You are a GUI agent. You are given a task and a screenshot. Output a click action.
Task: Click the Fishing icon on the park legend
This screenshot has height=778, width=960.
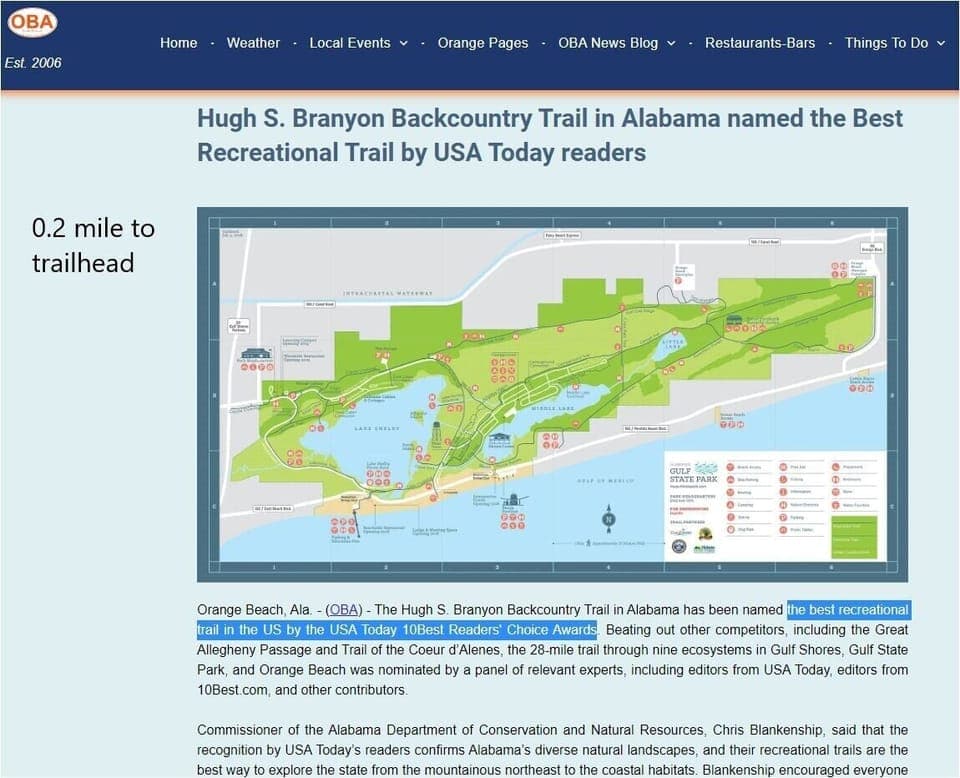point(783,479)
